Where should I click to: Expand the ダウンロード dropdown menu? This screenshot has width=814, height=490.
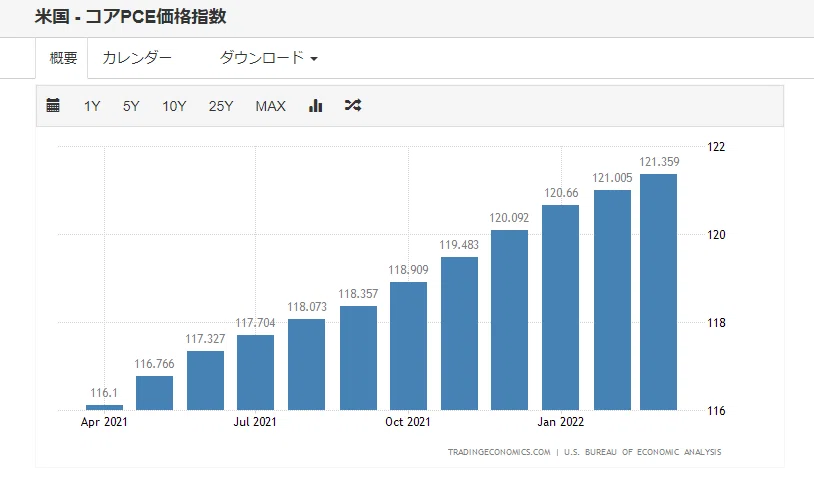point(268,58)
